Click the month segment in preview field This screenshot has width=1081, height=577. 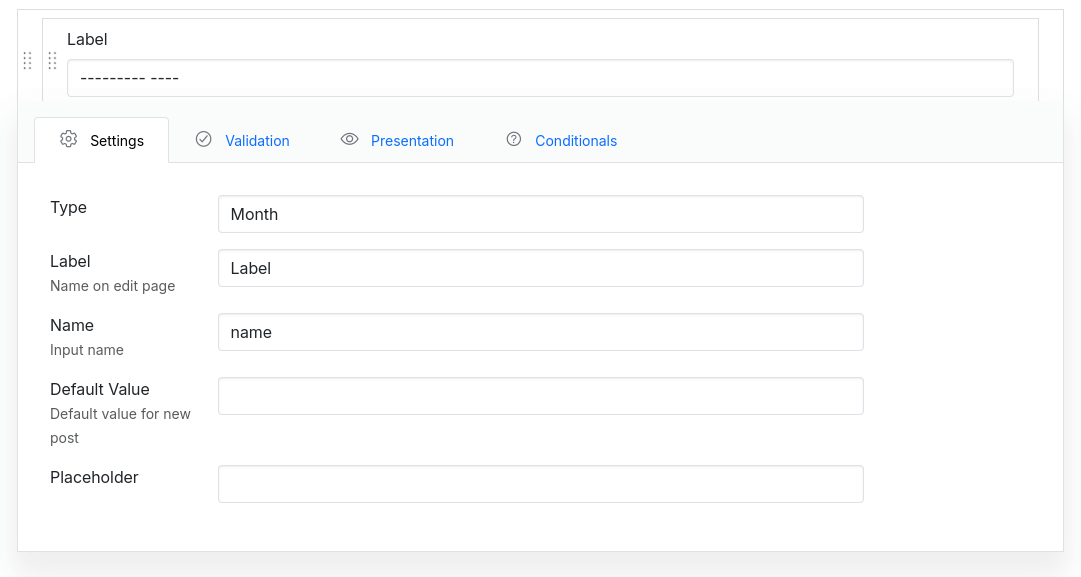(112, 78)
